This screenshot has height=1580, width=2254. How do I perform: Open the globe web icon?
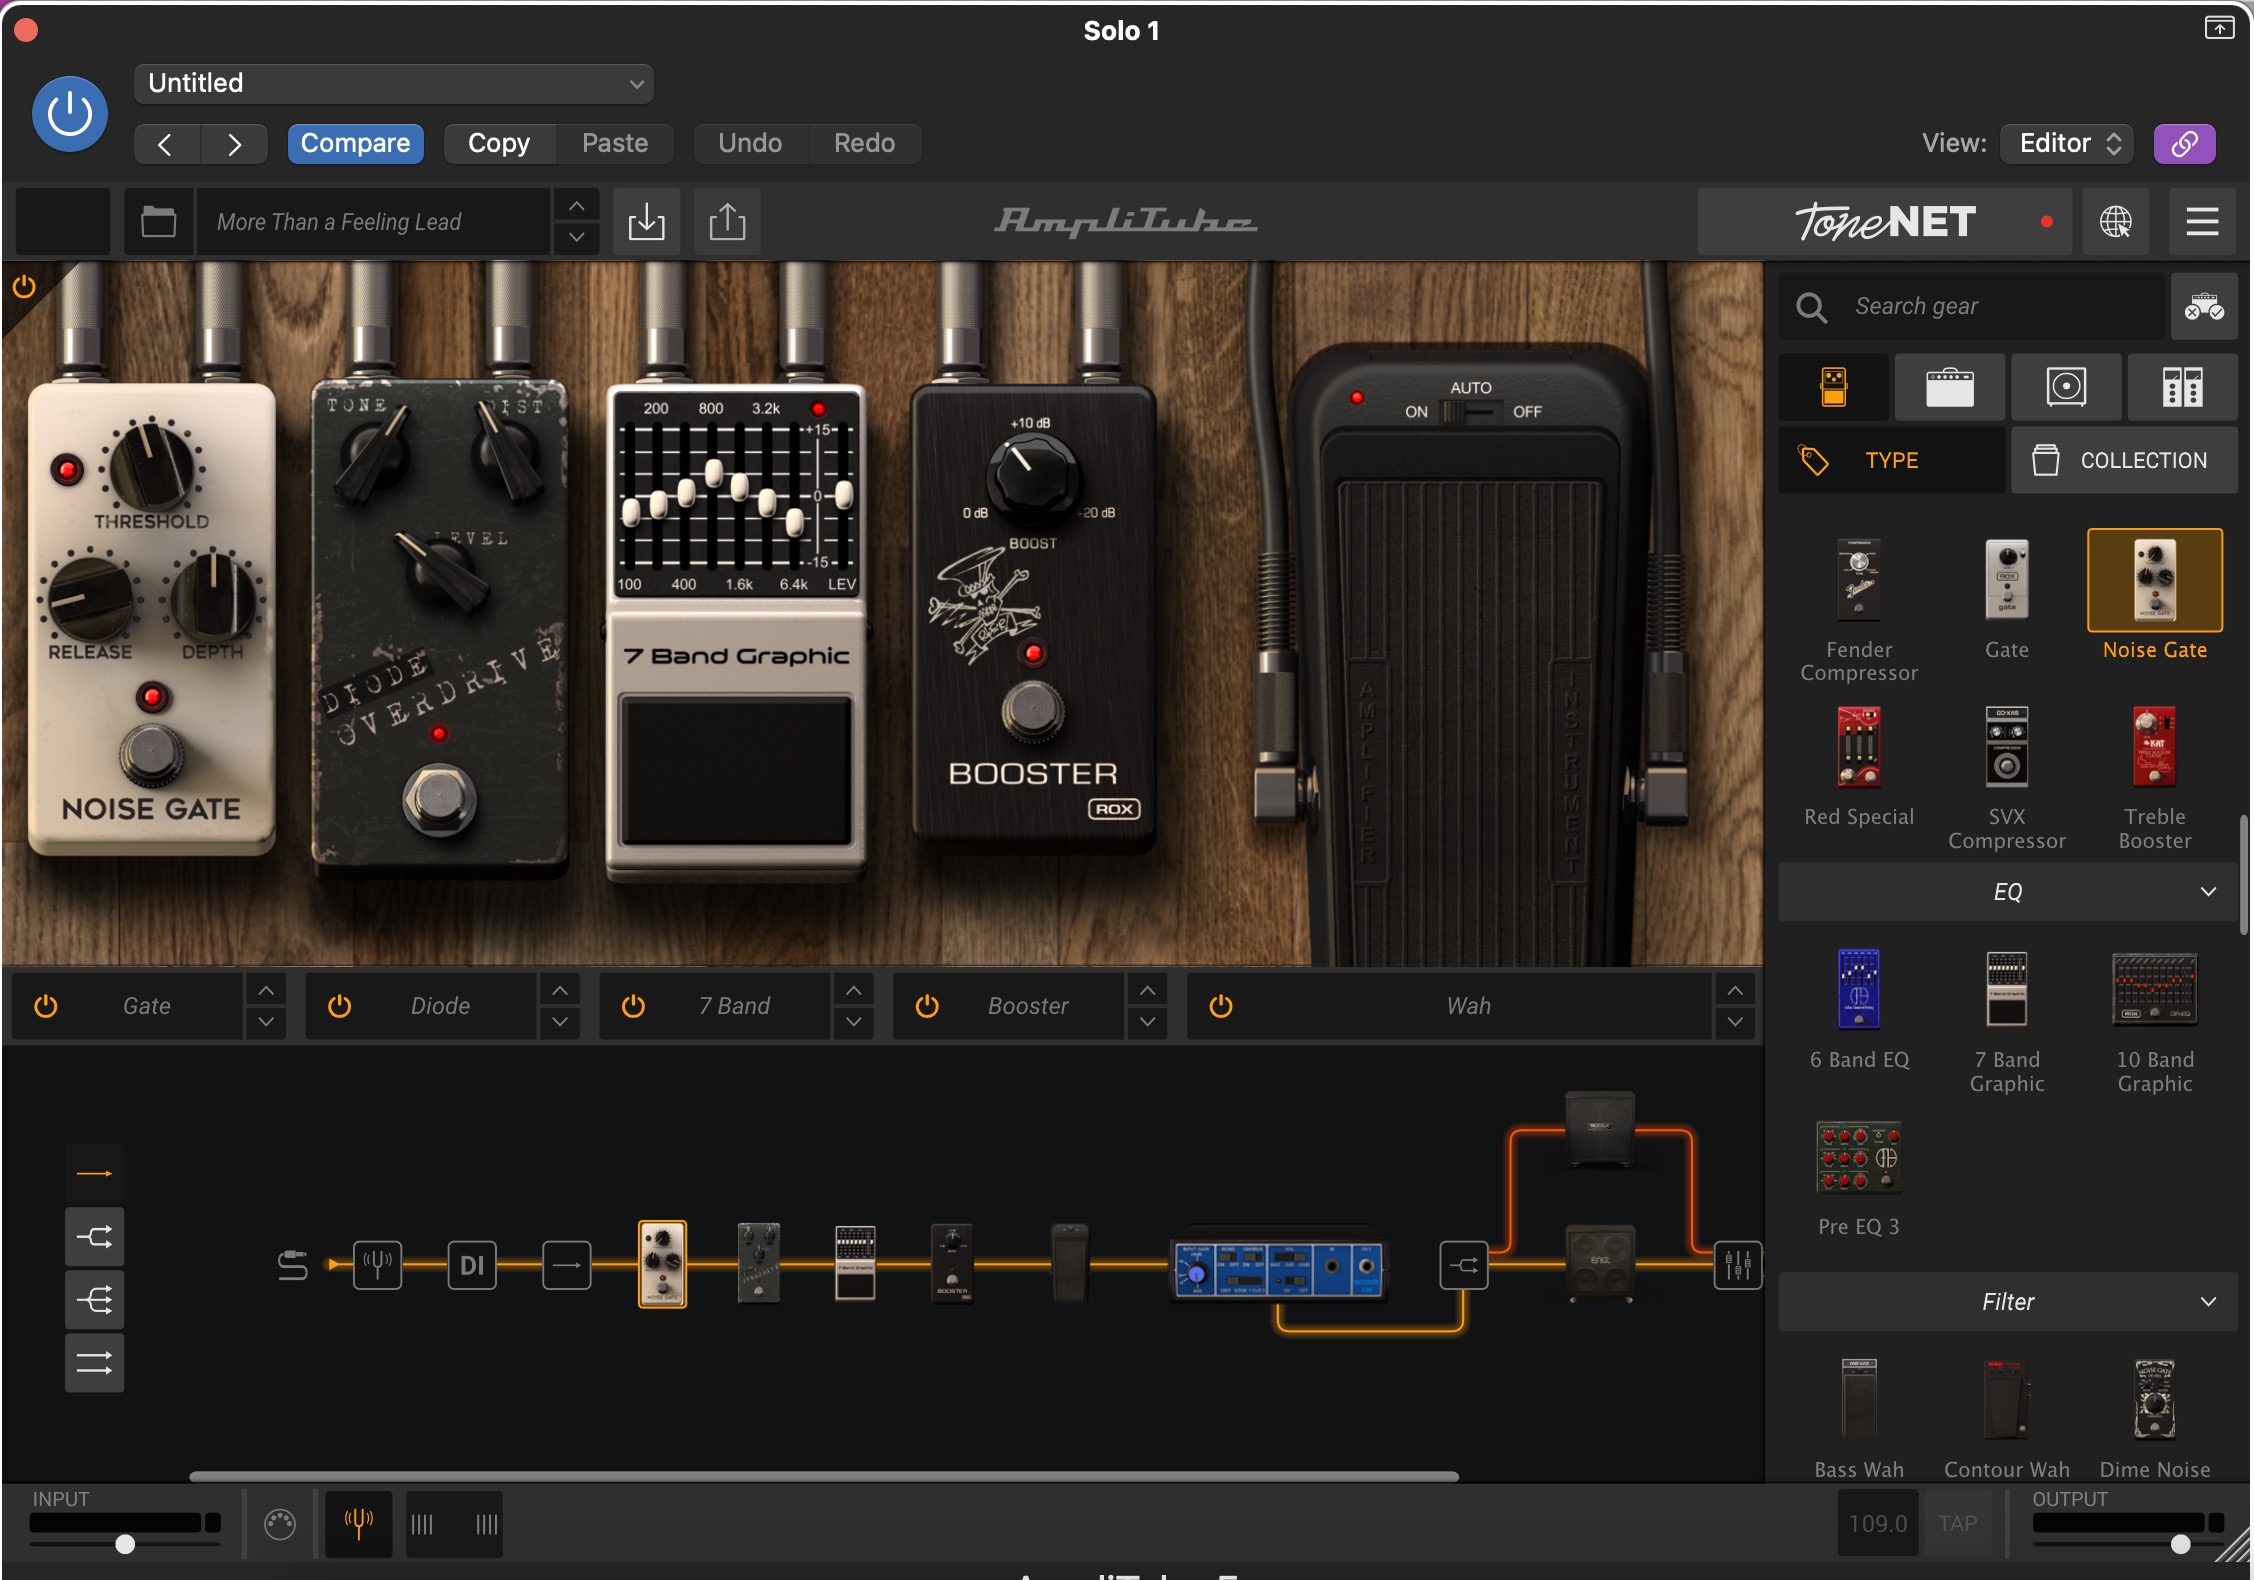click(2115, 221)
